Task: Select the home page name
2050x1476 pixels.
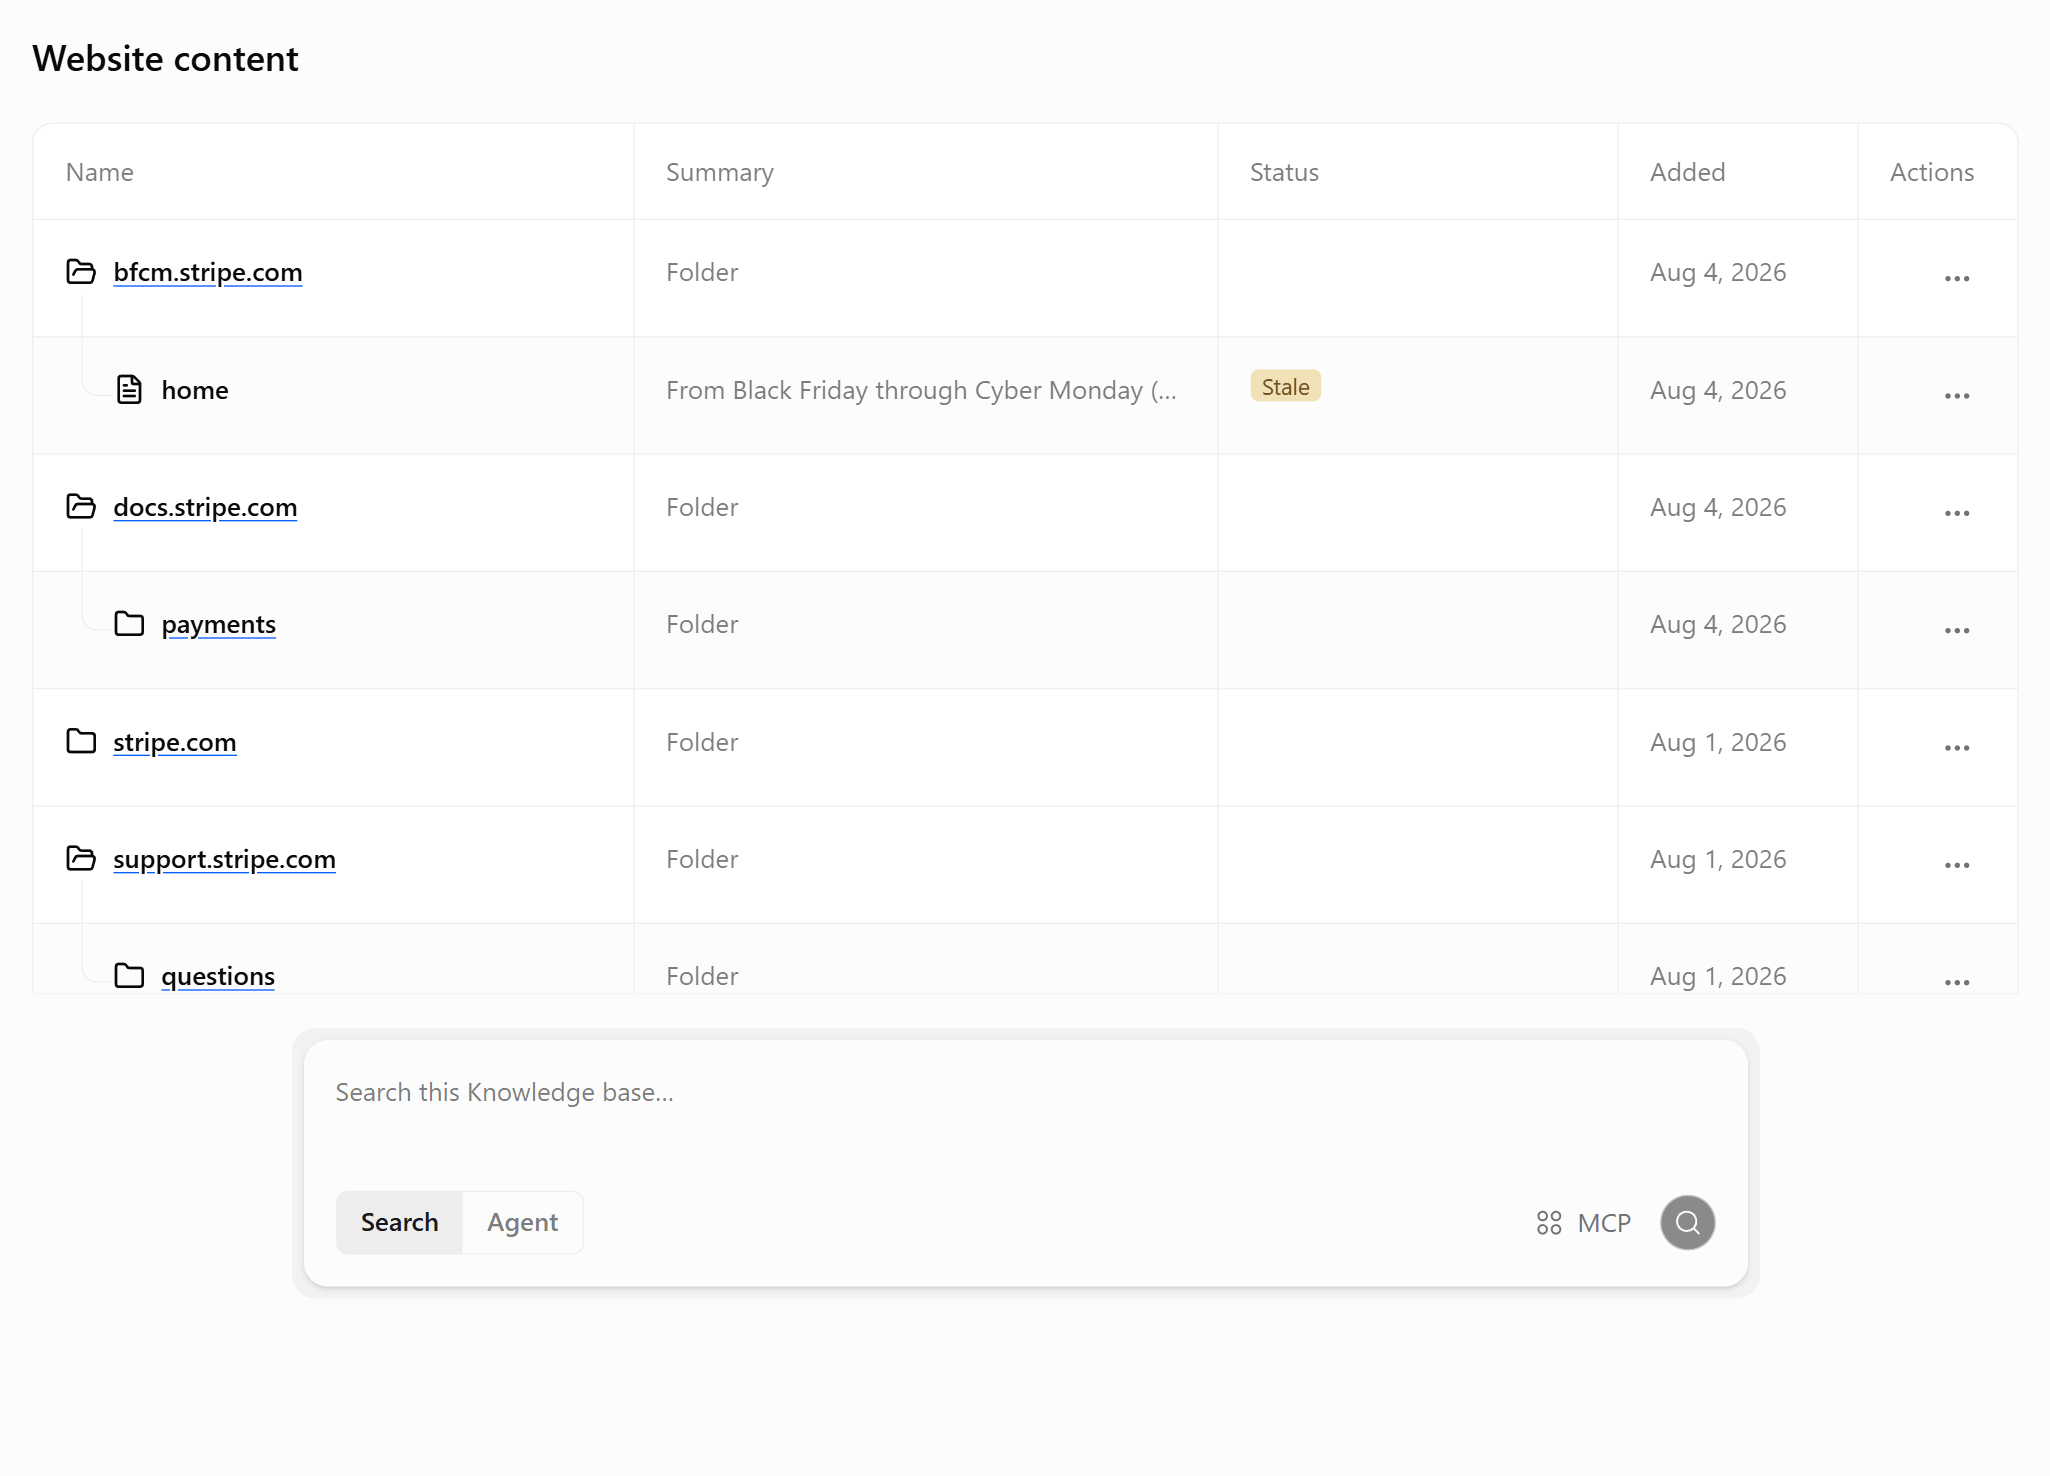Action: [x=195, y=390]
